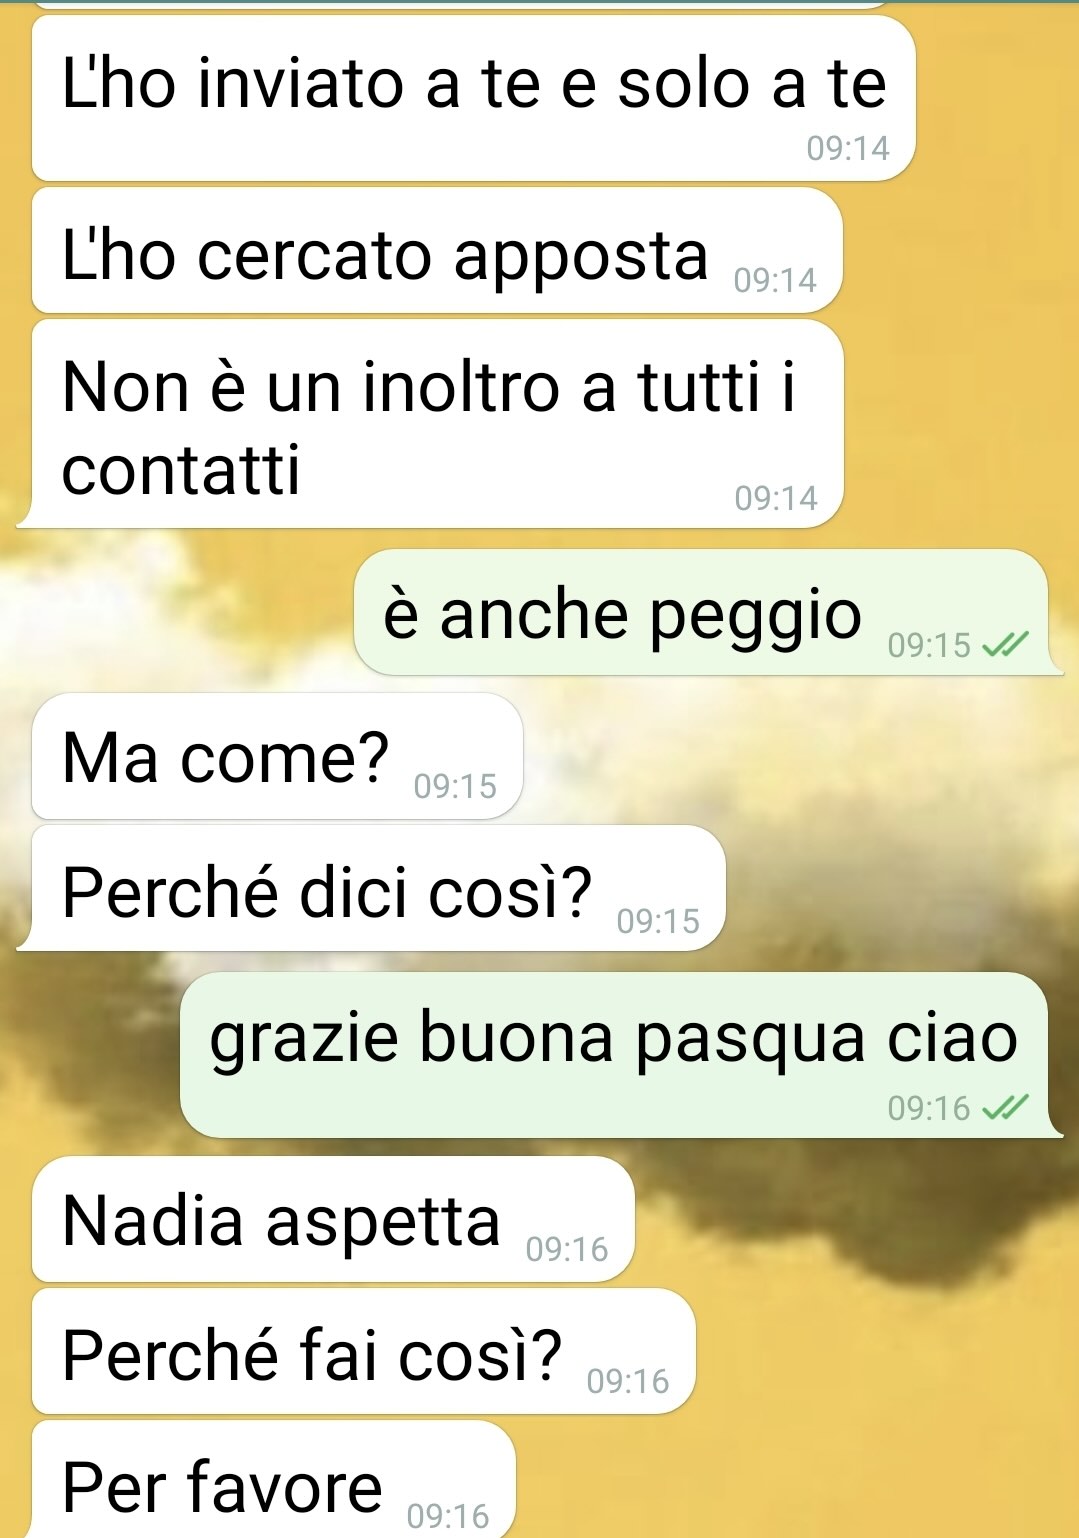
Task: Select the "Perché dici così?" message
Action: tap(378, 888)
